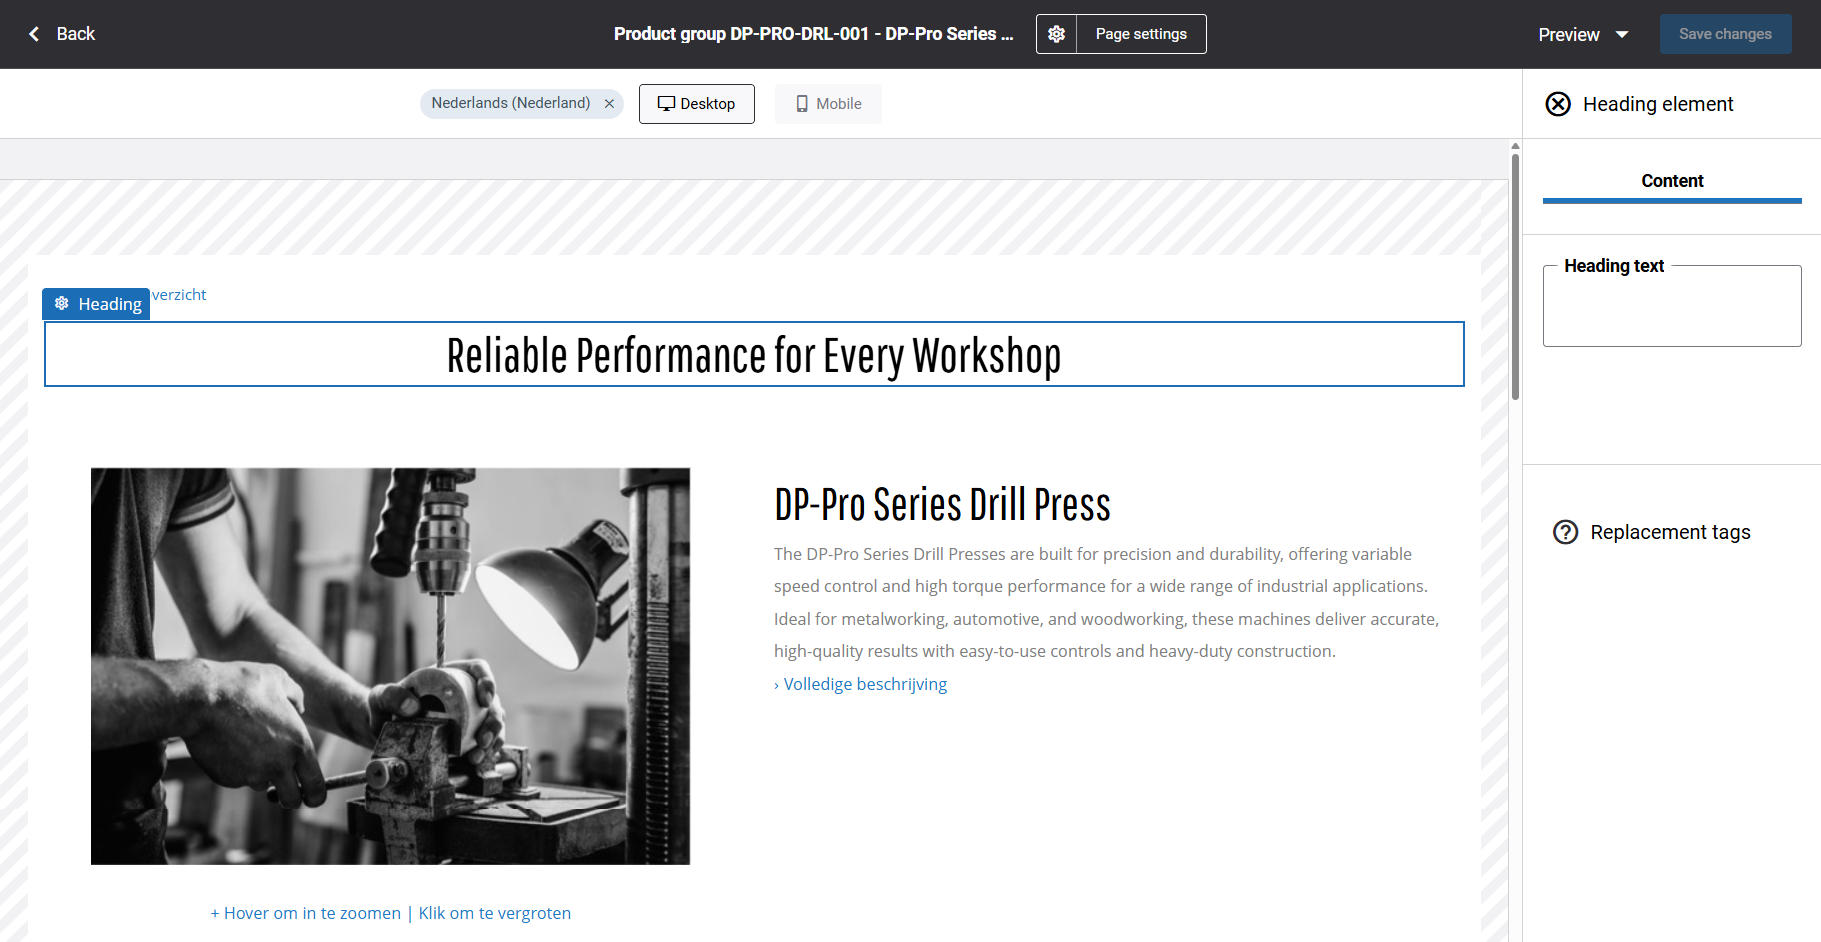Click the drill press product image
Image resolution: width=1821 pixels, height=942 pixels.
click(x=390, y=666)
